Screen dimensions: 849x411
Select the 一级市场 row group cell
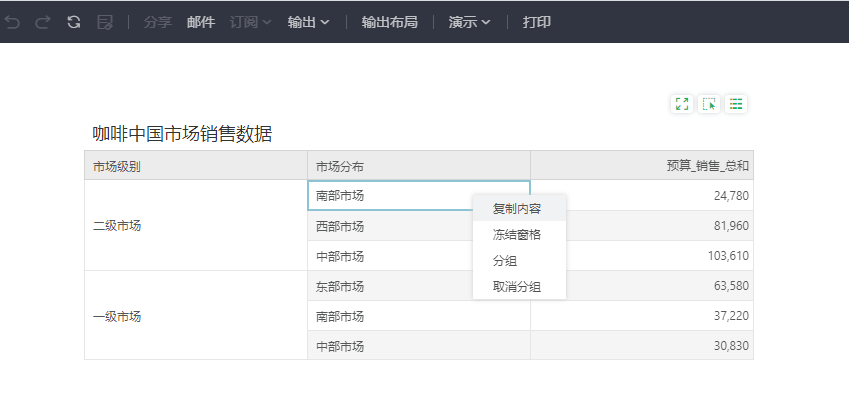pos(117,316)
